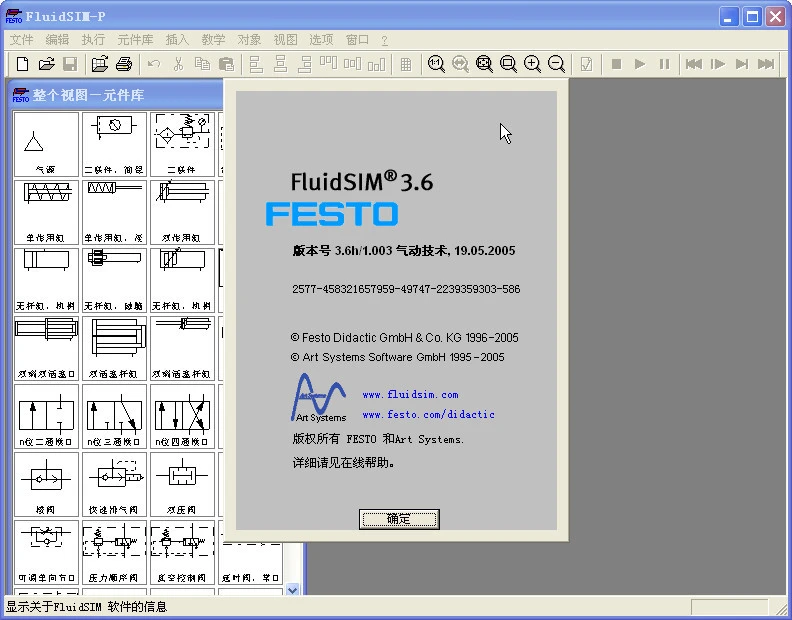792x620 pixels.
Task: Click the New file toolbar icon
Action: click(22, 64)
